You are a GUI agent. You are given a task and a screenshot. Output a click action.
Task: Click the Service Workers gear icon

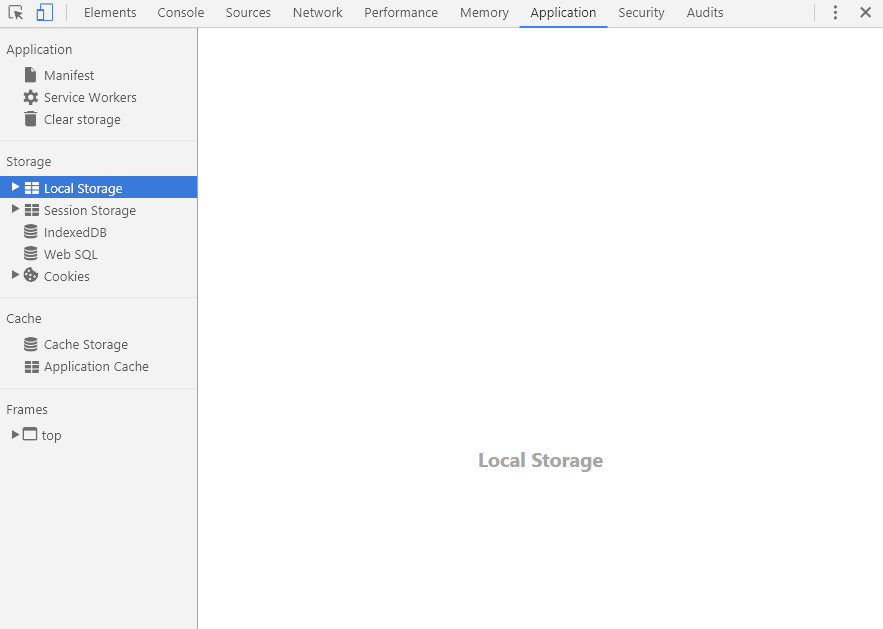[x=30, y=97]
